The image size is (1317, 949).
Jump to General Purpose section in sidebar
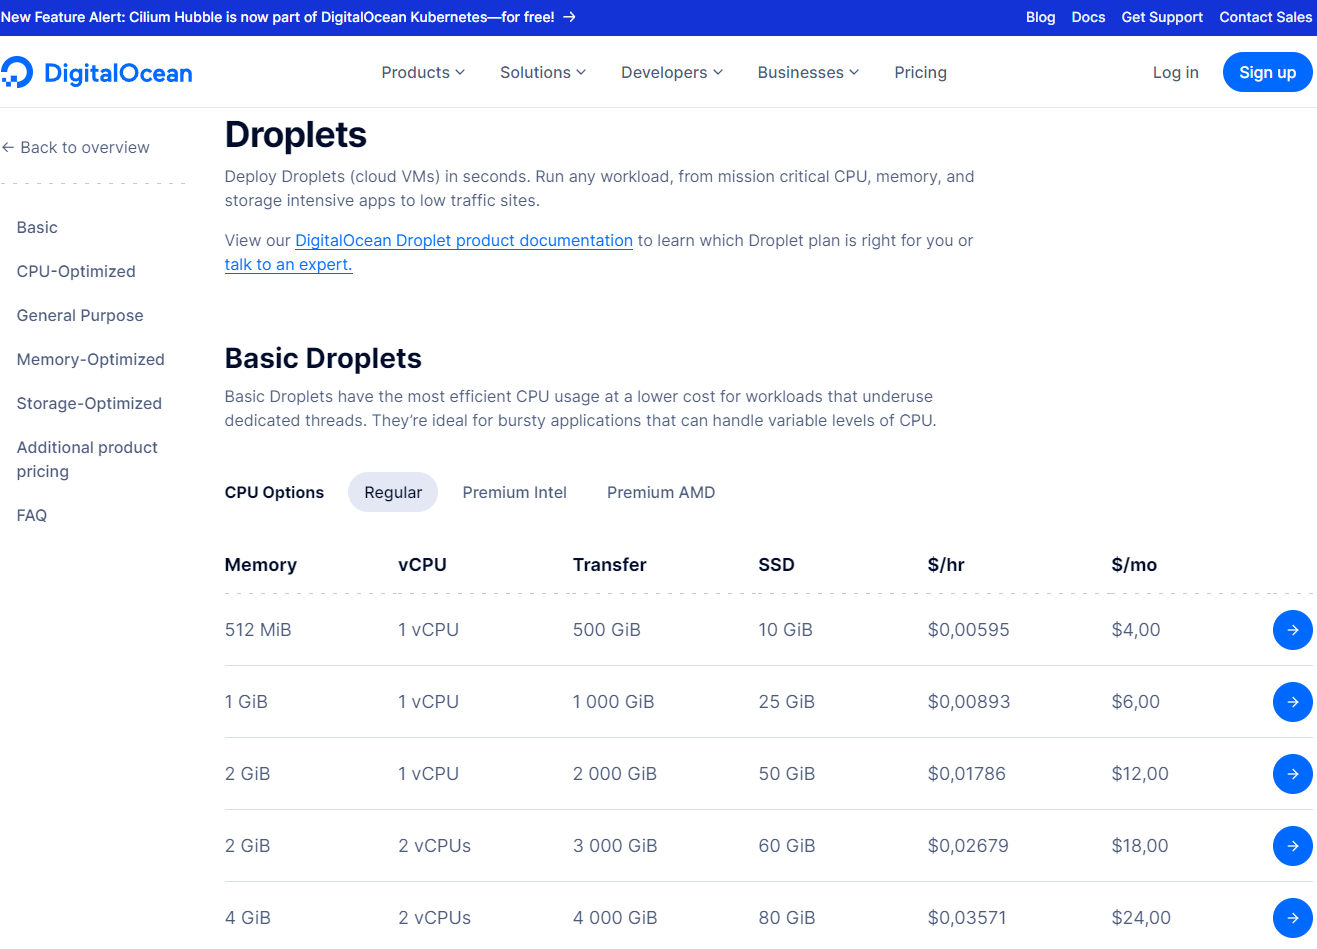[80, 315]
